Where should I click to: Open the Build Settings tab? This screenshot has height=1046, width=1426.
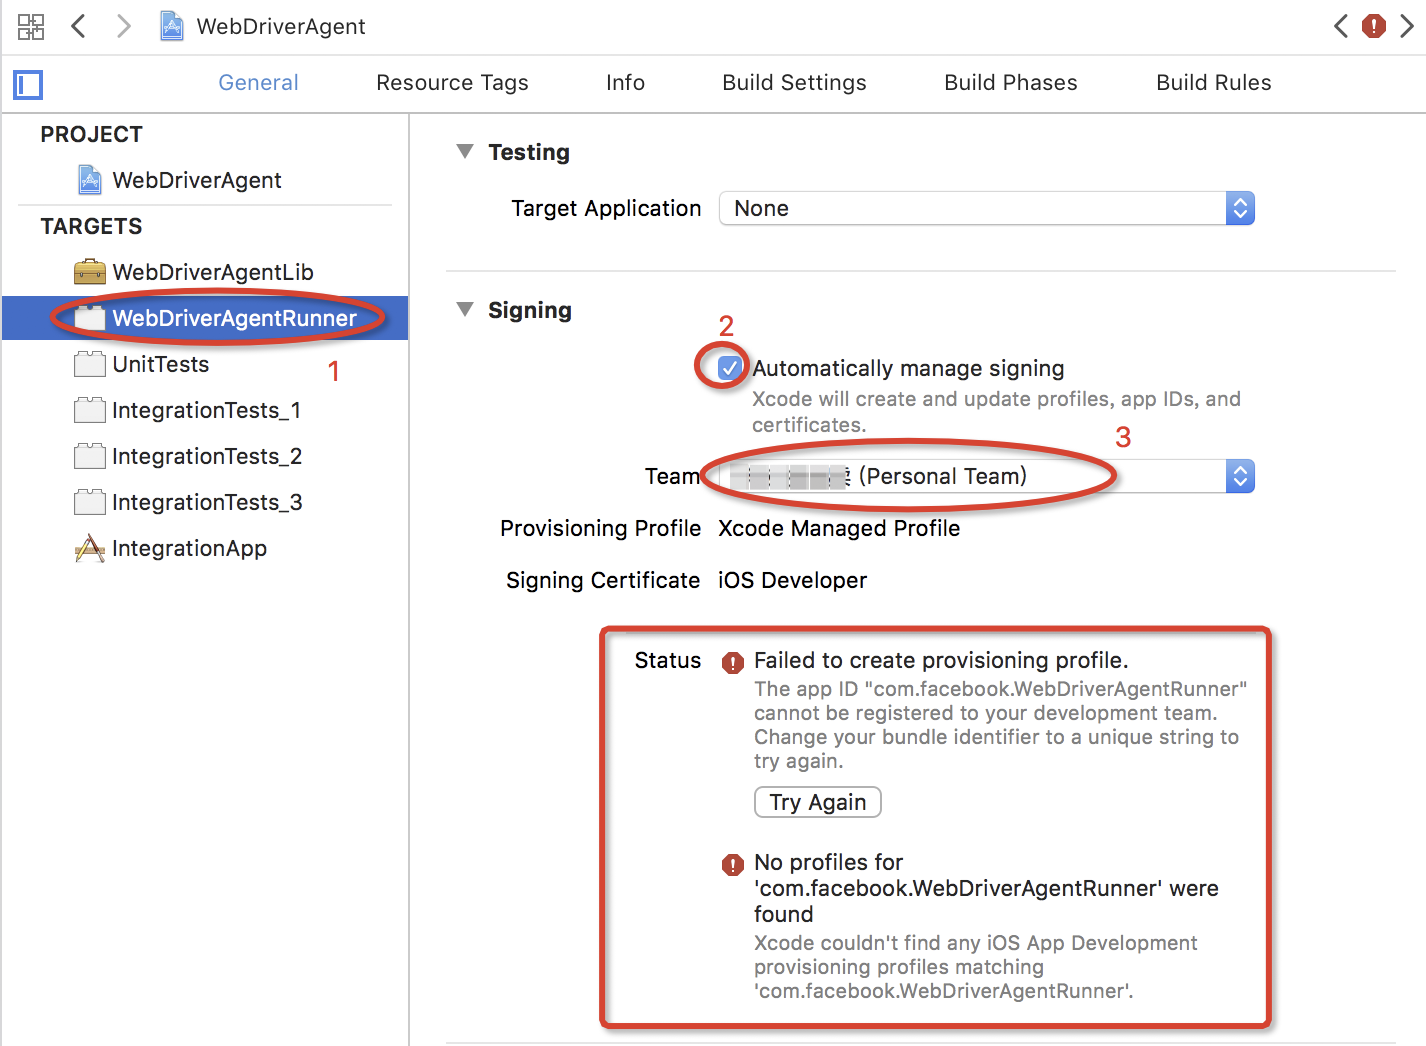[794, 83]
